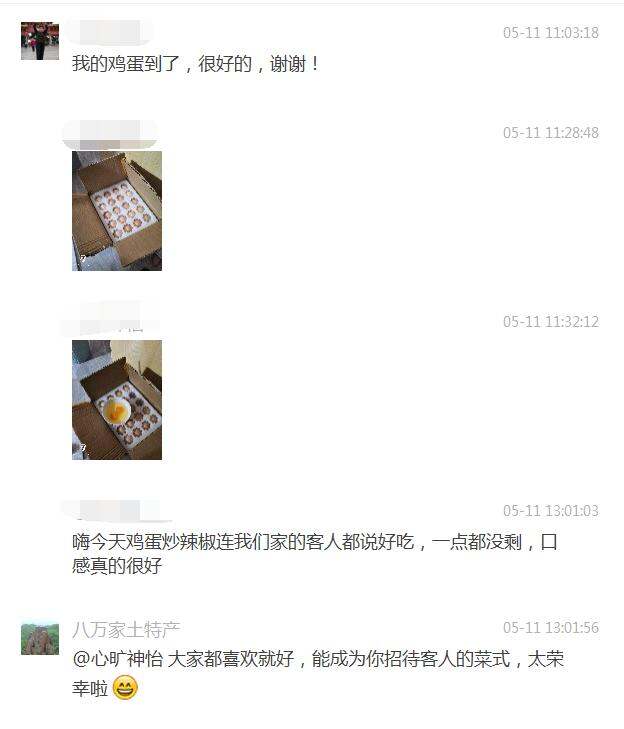The width and height of the screenshot is (624, 729).
Task: Click the 八万家土特产 sender name
Action: tap(126, 630)
